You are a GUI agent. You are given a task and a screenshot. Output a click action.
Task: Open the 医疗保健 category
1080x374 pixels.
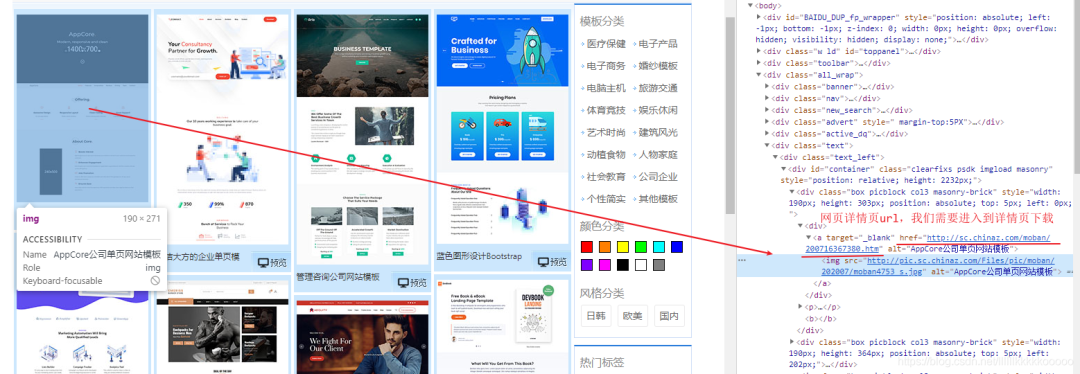[x=606, y=43]
